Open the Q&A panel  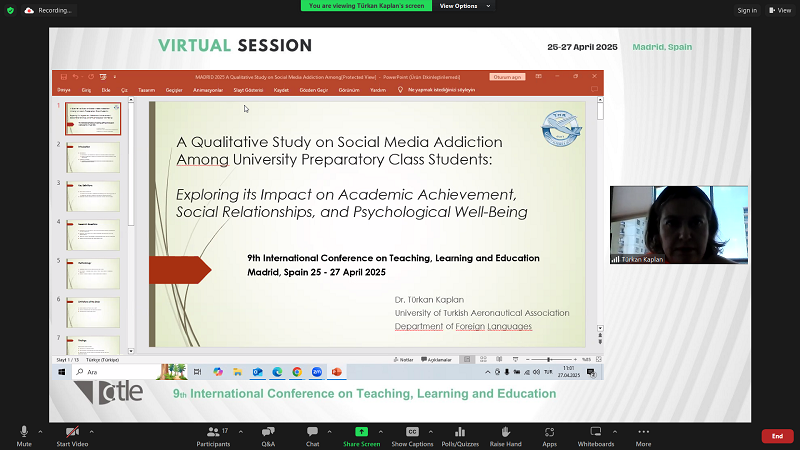(x=268, y=431)
